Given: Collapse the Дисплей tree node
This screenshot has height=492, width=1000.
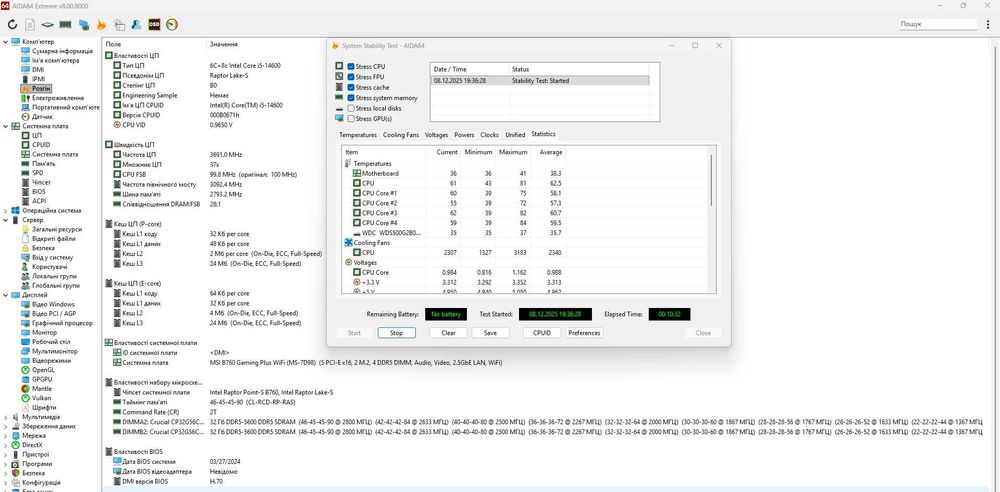Looking at the screenshot, I should point(6,295).
